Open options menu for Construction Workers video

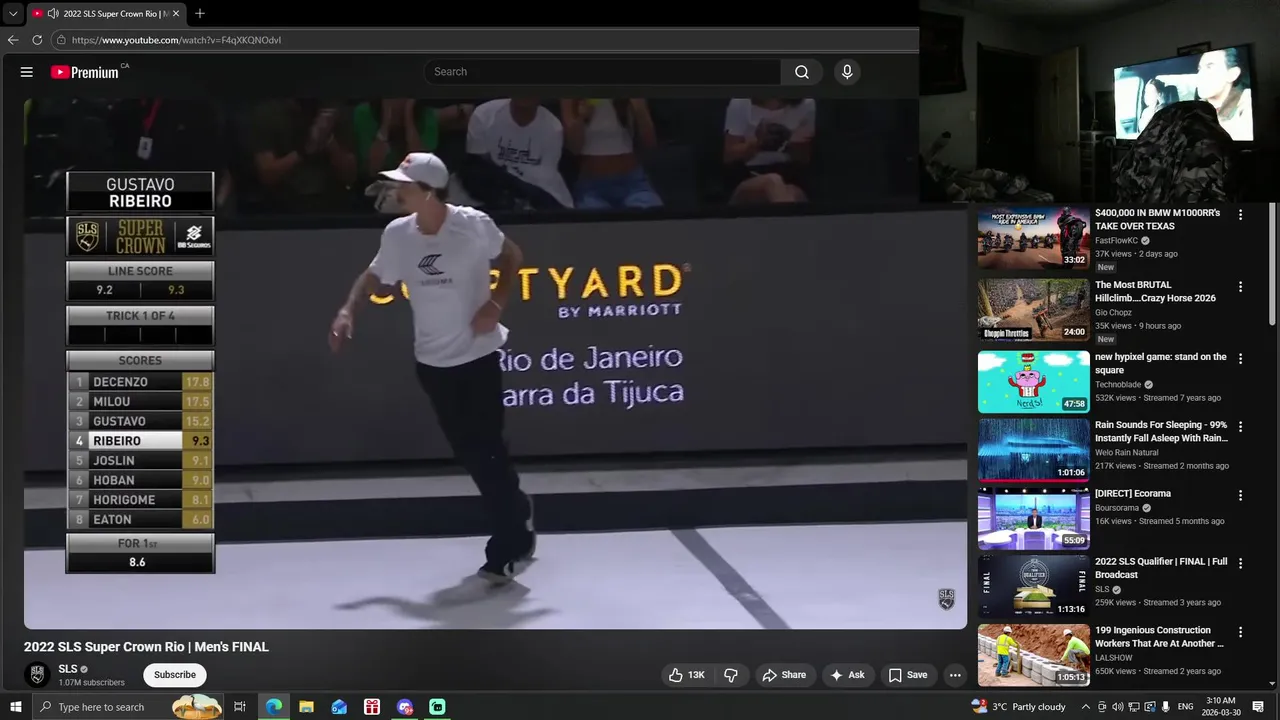[1241, 632]
